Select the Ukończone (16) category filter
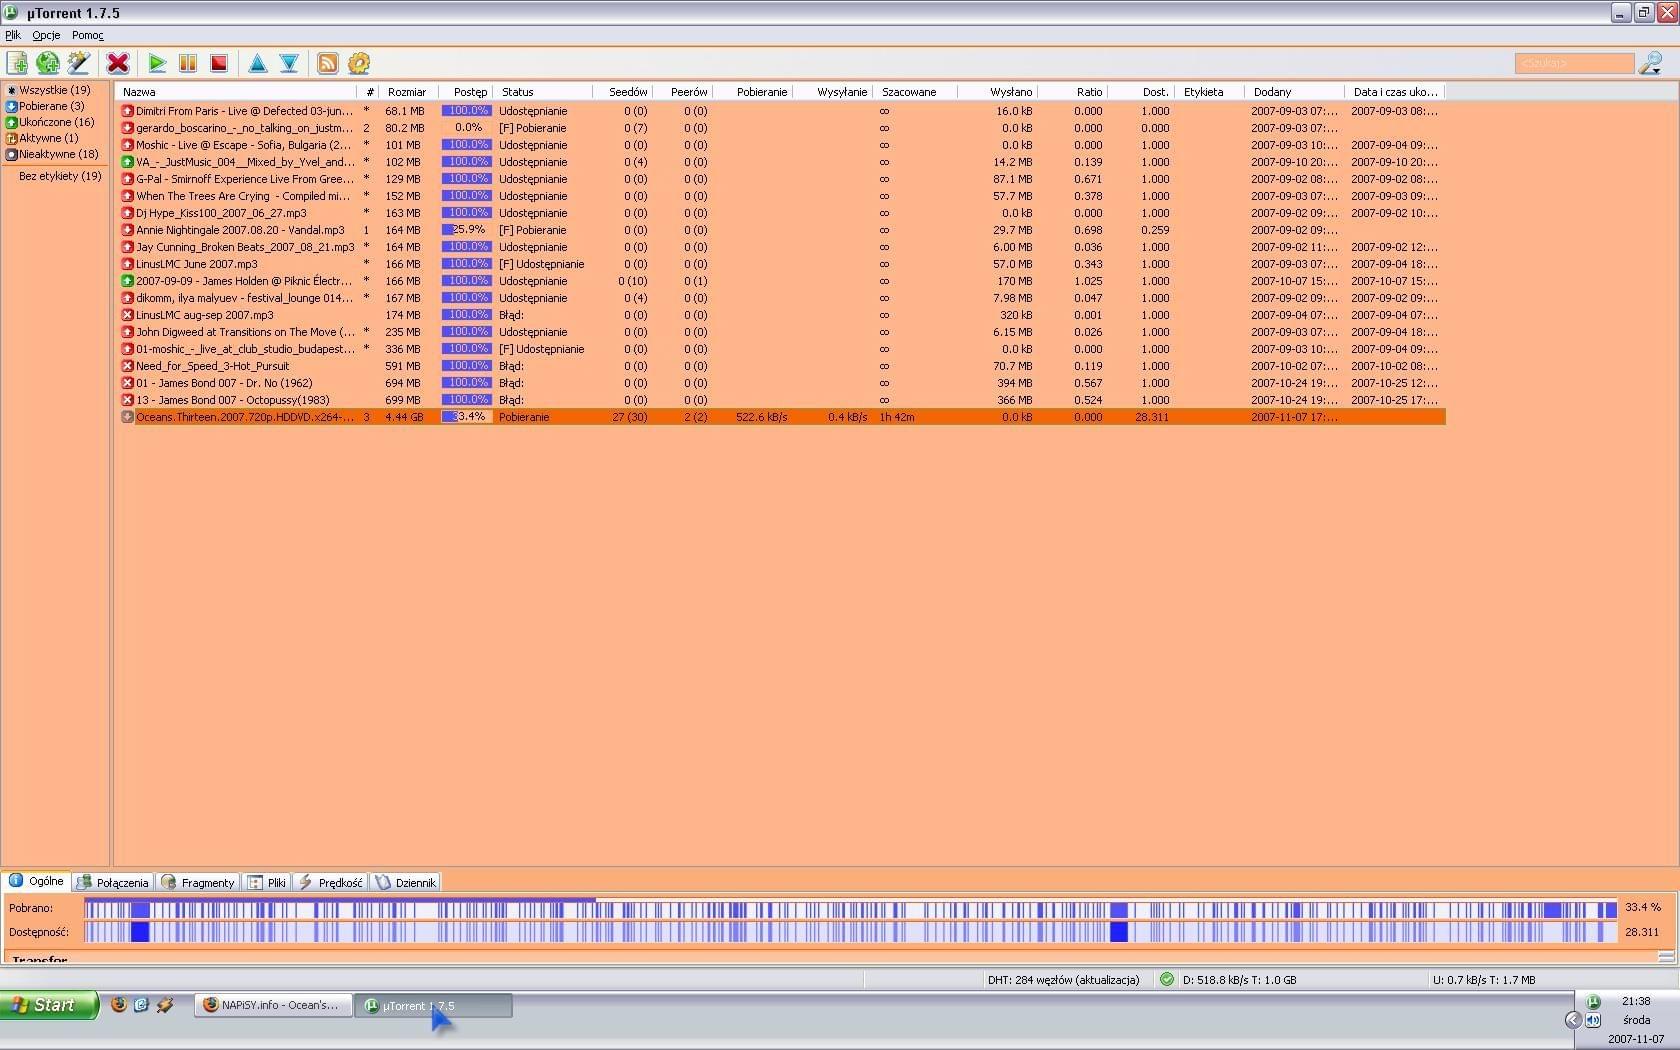Screen dimensions: 1680x1050 [x=56, y=122]
